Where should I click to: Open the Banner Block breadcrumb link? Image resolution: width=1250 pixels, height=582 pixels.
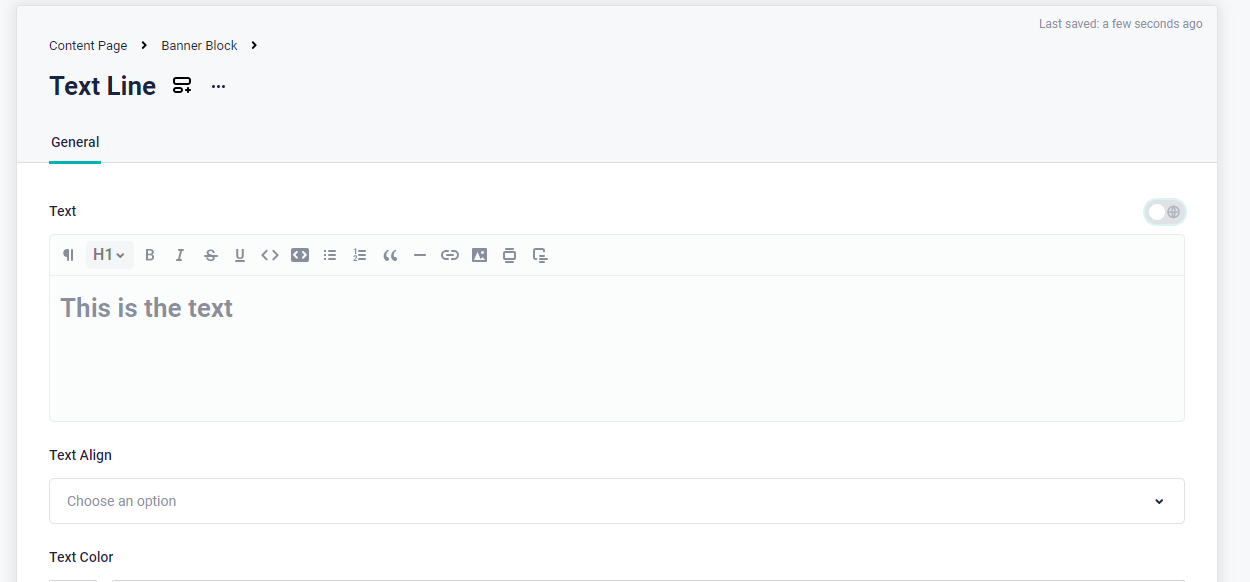pyautogui.click(x=199, y=45)
